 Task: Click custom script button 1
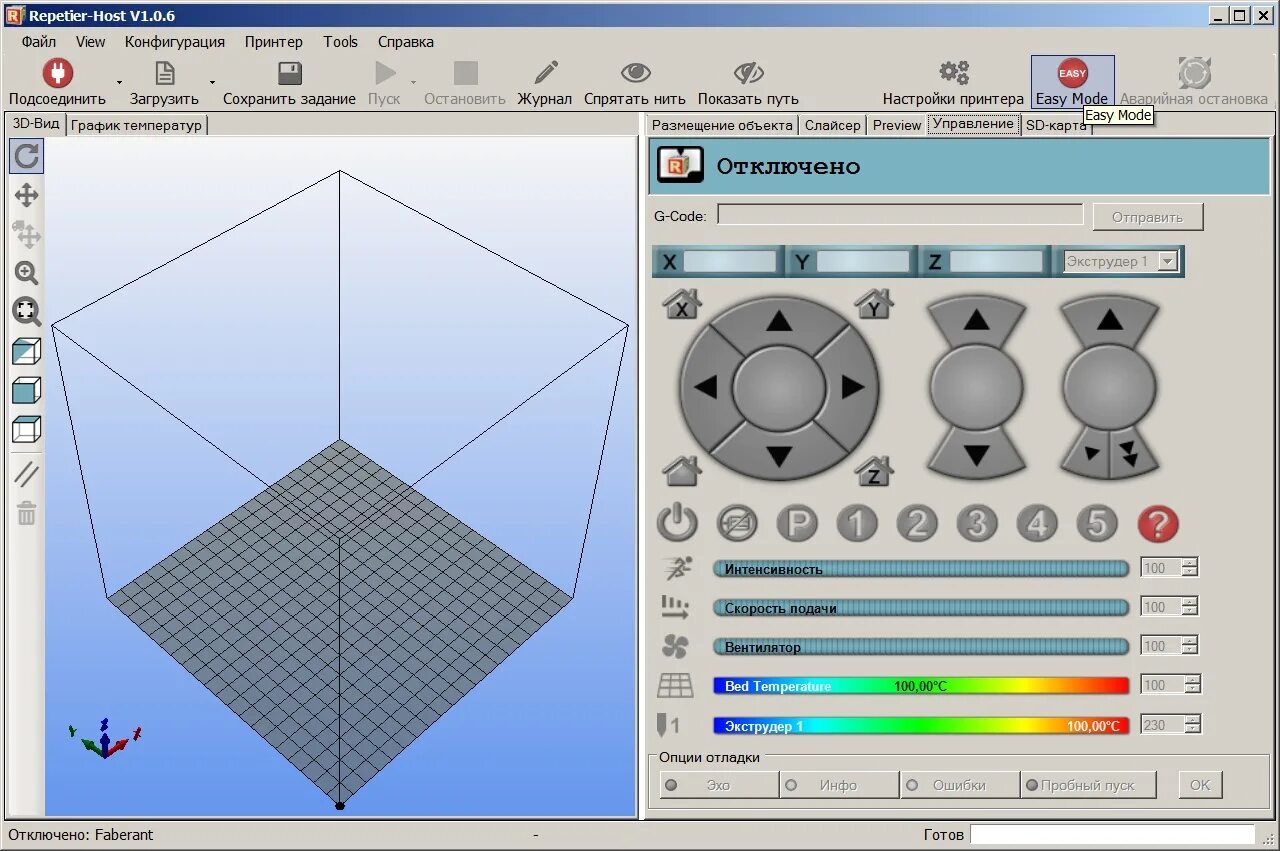point(857,523)
